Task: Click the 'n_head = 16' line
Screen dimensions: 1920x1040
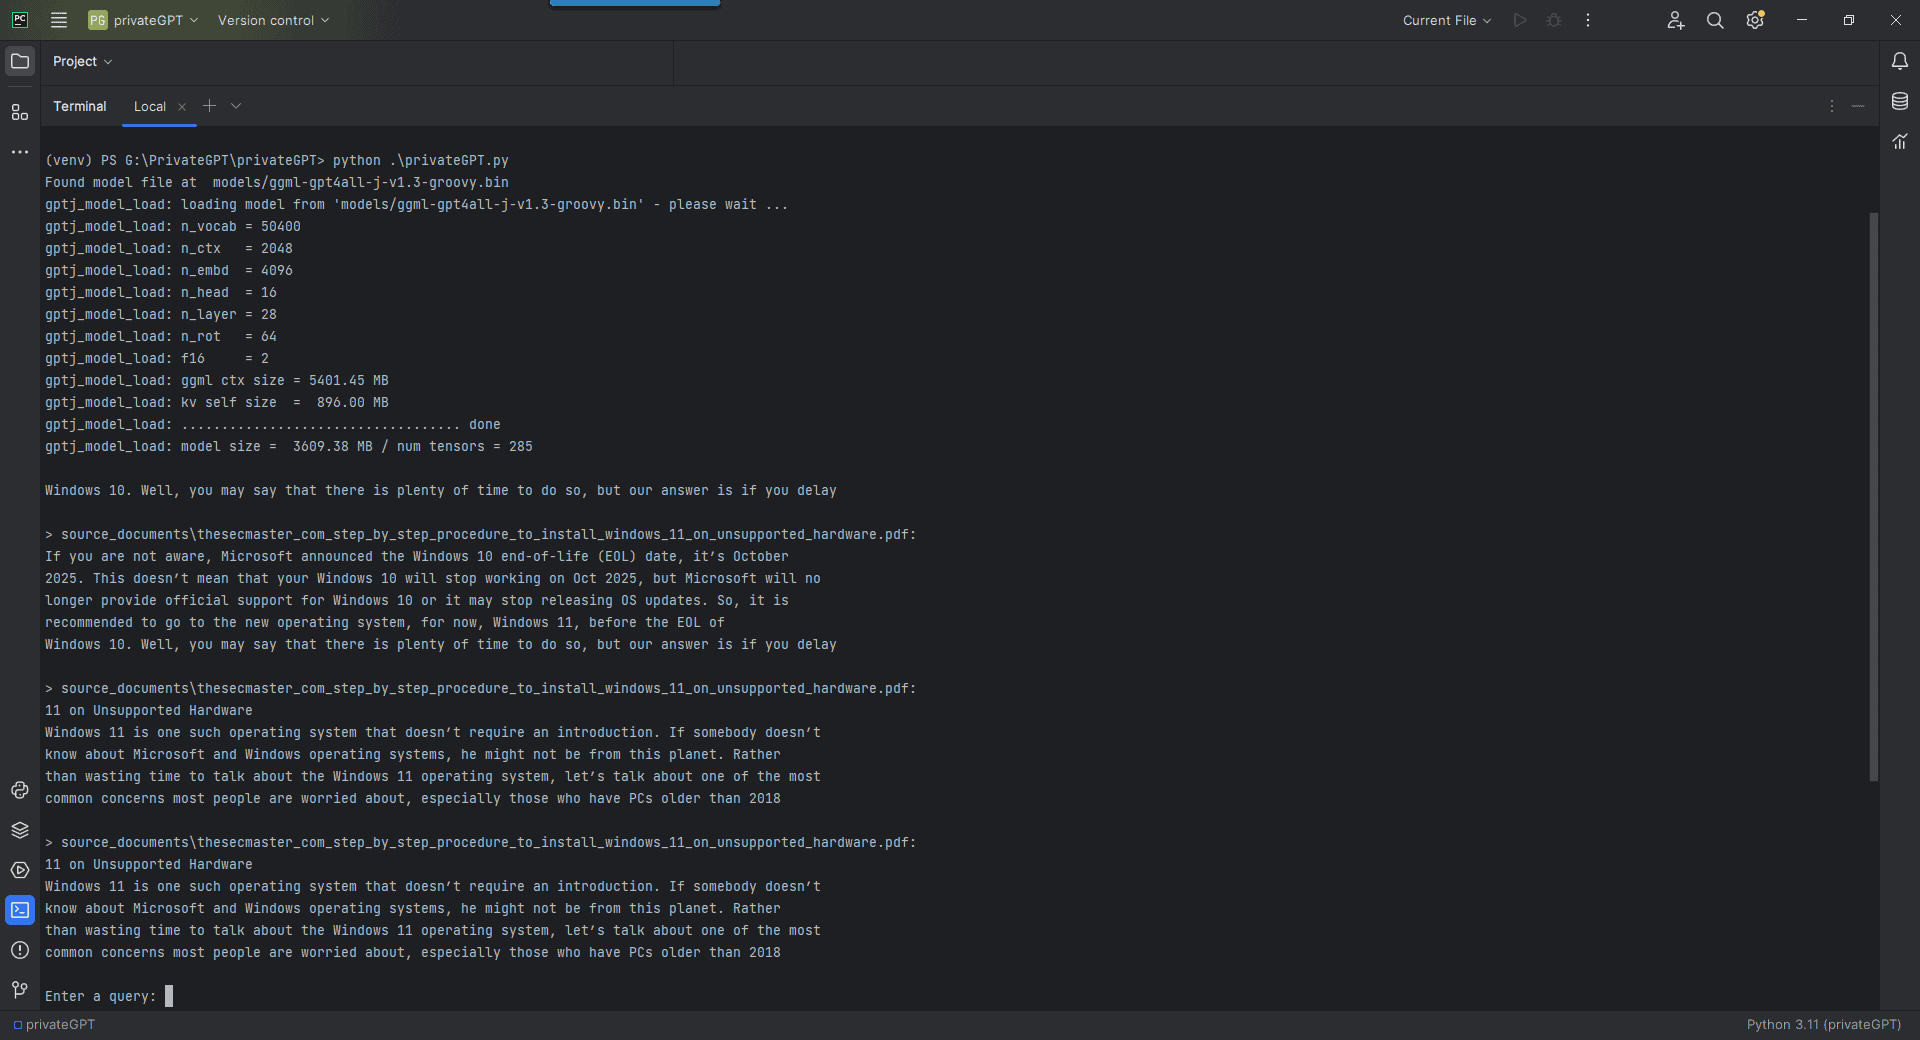Action: click(x=161, y=292)
